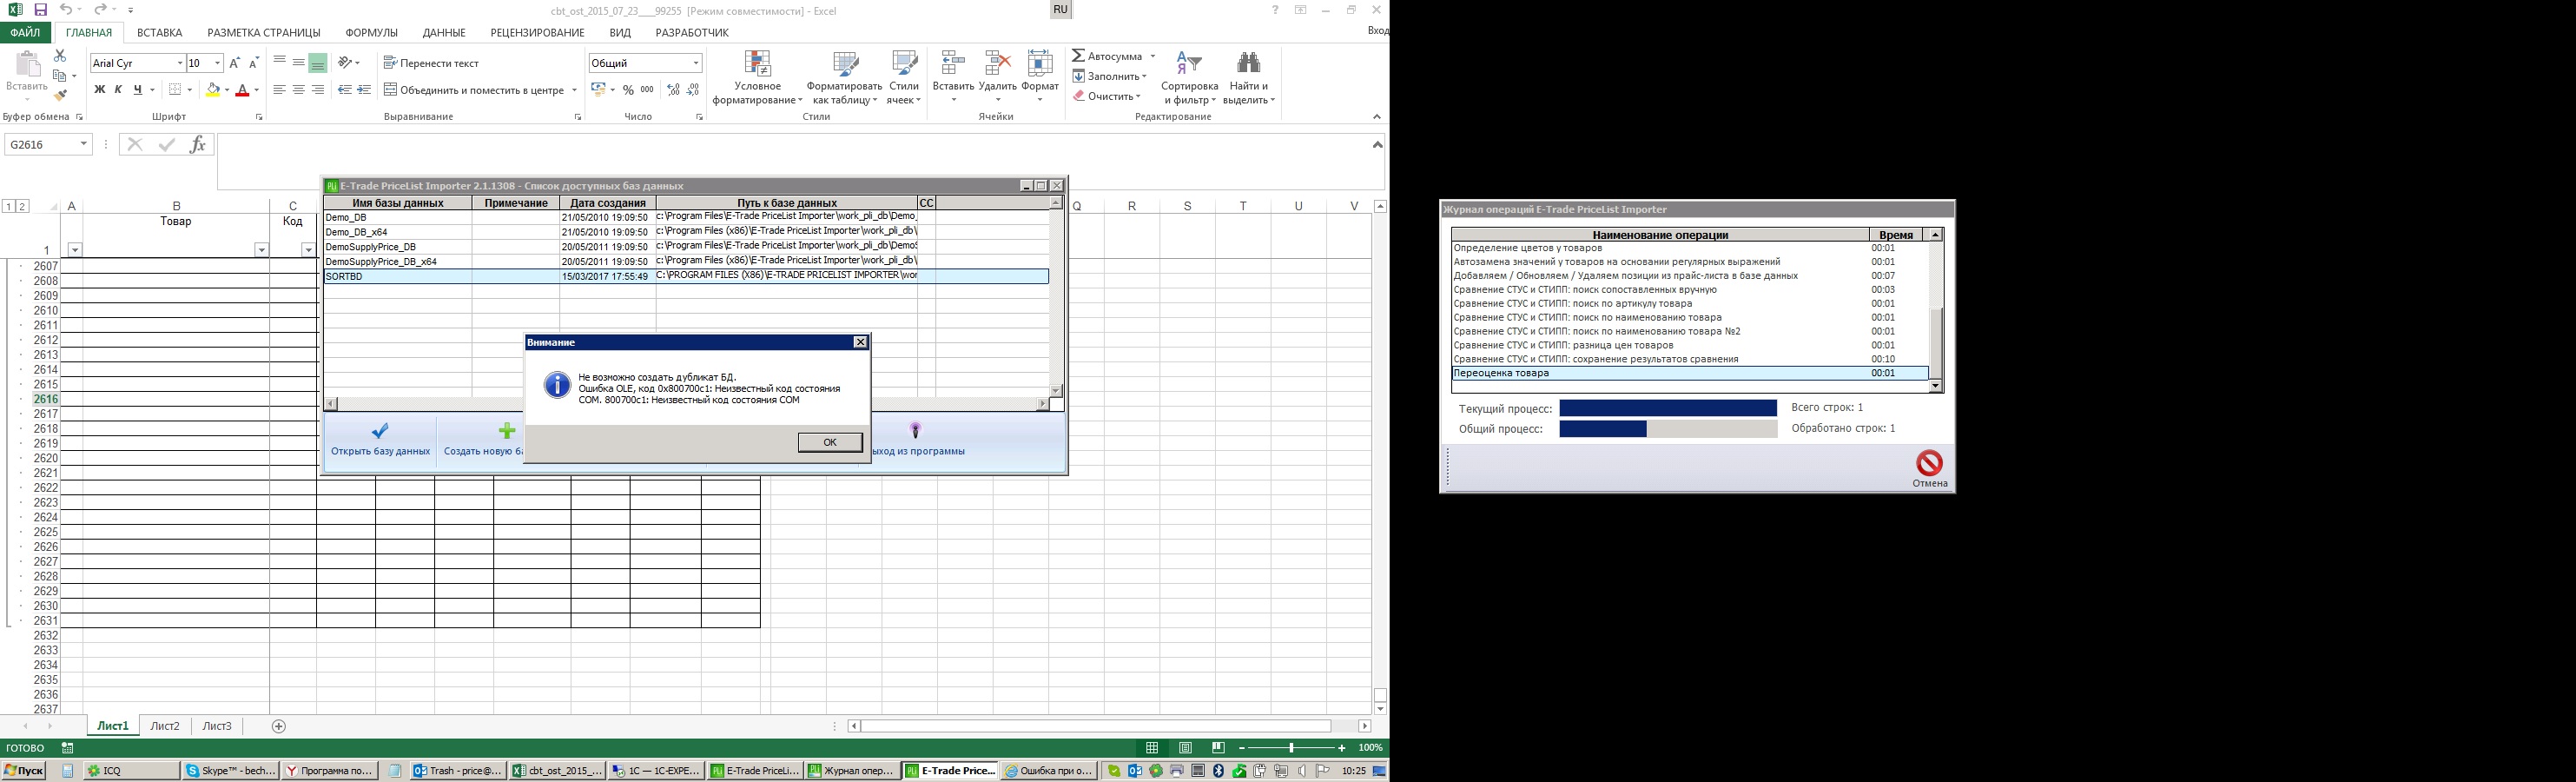The image size is (2576, 782).
Task: Switch to the ВСТАВКА ribbon tab
Action: (x=160, y=33)
